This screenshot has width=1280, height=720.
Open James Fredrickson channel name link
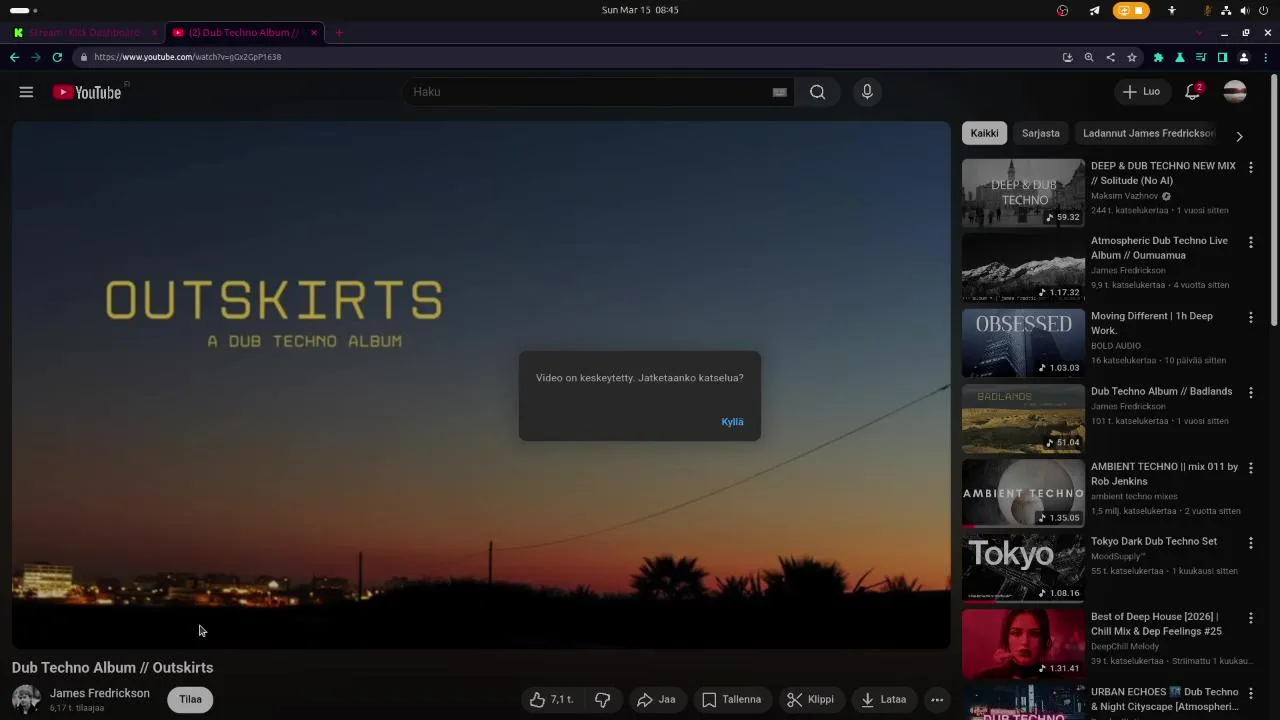[100, 693]
